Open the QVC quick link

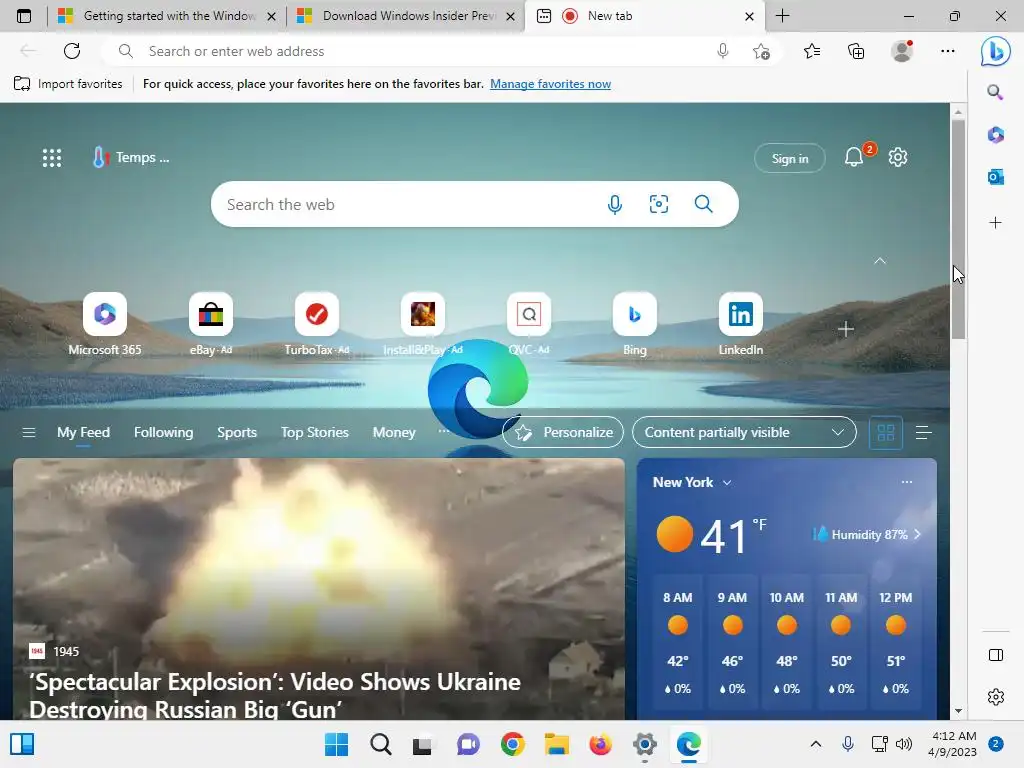(529, 324)
